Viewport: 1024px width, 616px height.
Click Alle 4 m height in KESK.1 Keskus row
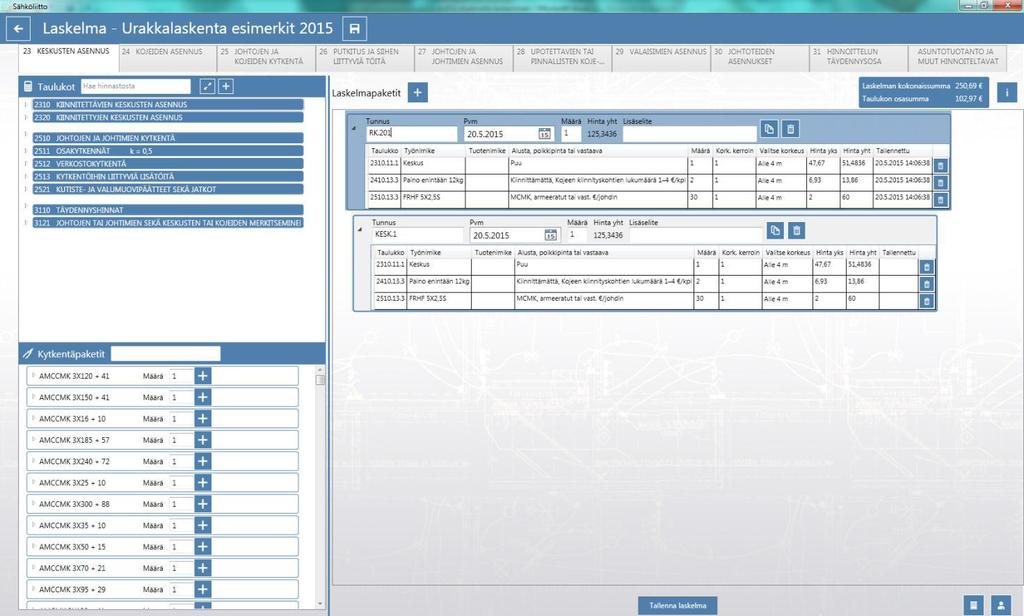[x=787, y=265]
